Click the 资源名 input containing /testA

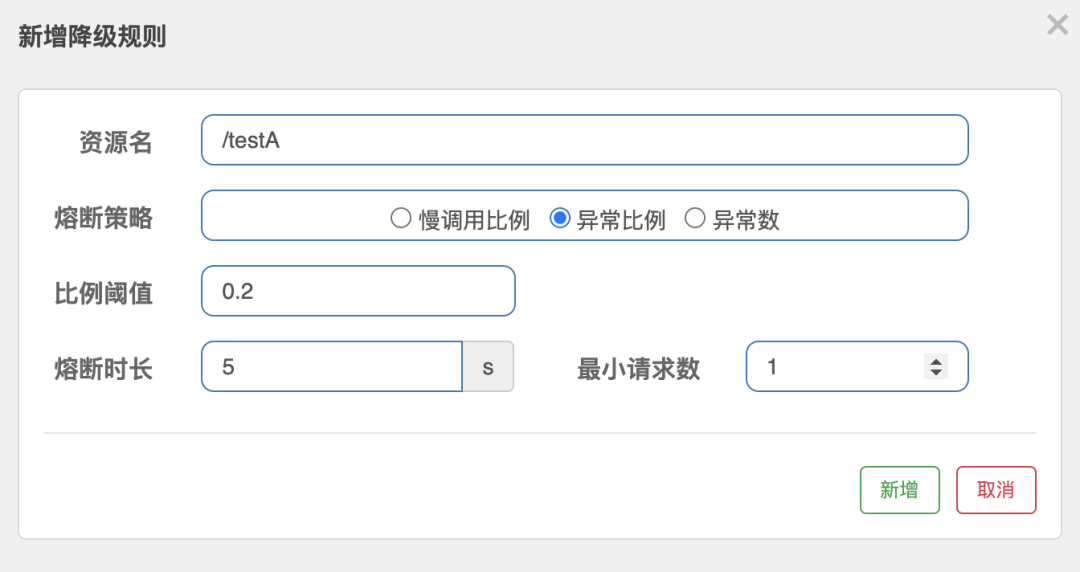(x=584, y=140)
